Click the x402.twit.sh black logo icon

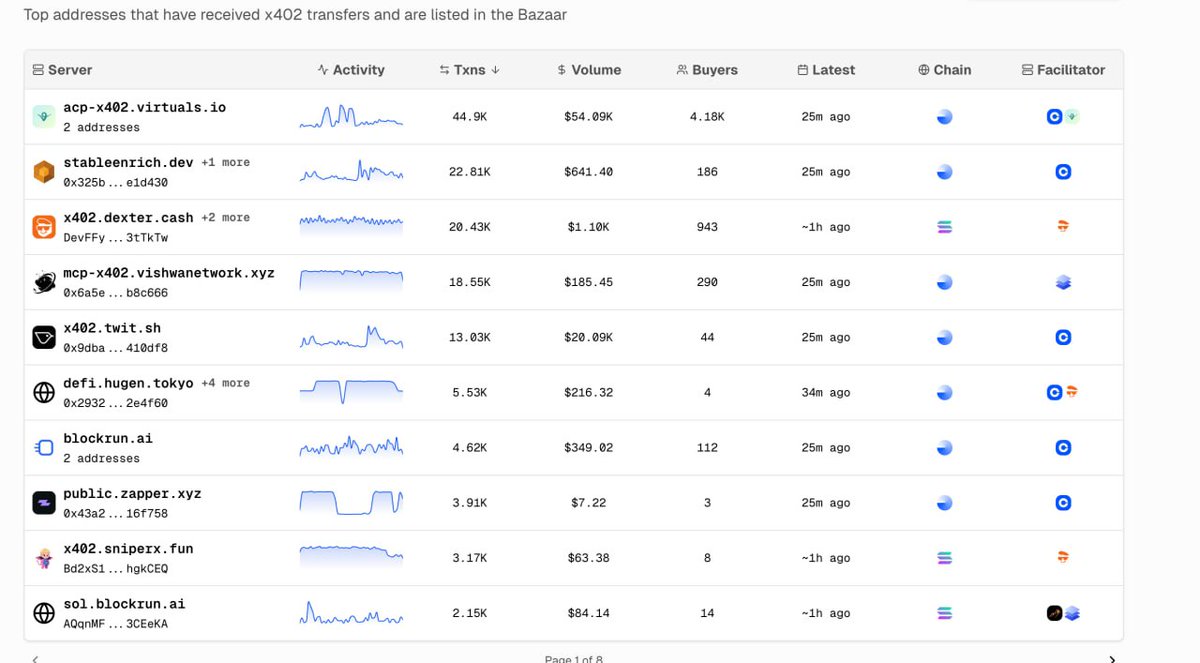[43, 337]
